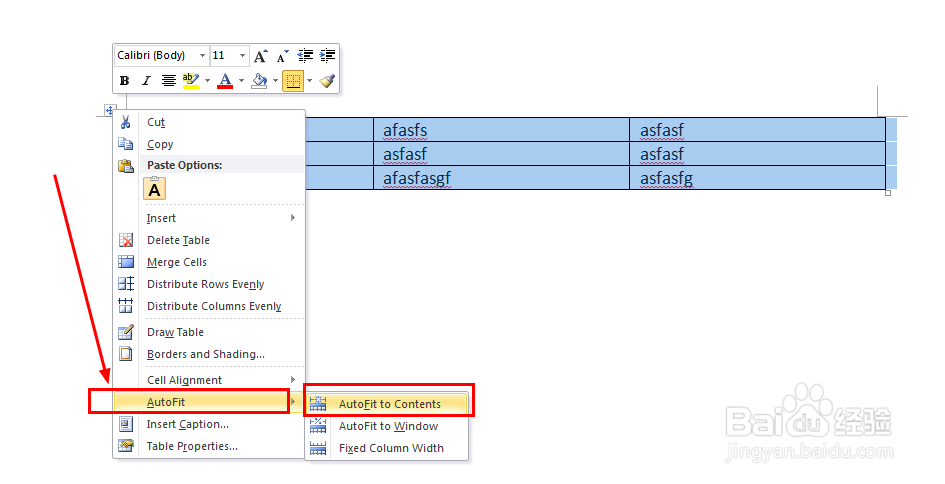The width and height of the screenshot is (945, 484).
Task: Open the borders dropdown arrow
Action: tap(310, 81)
